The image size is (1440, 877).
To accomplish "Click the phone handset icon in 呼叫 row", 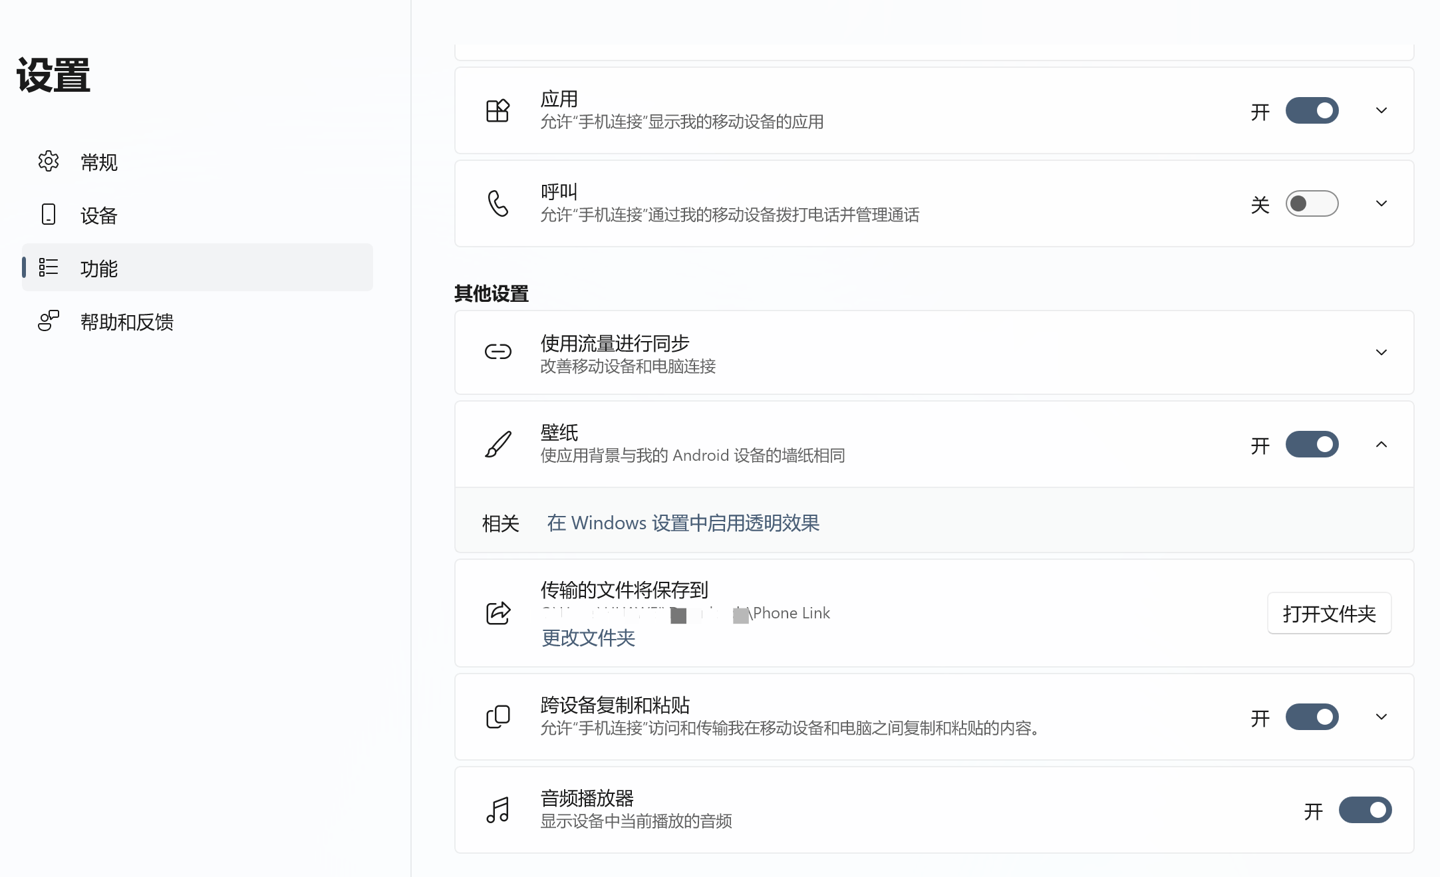I will pyautogui.click(x=498, y=203).
